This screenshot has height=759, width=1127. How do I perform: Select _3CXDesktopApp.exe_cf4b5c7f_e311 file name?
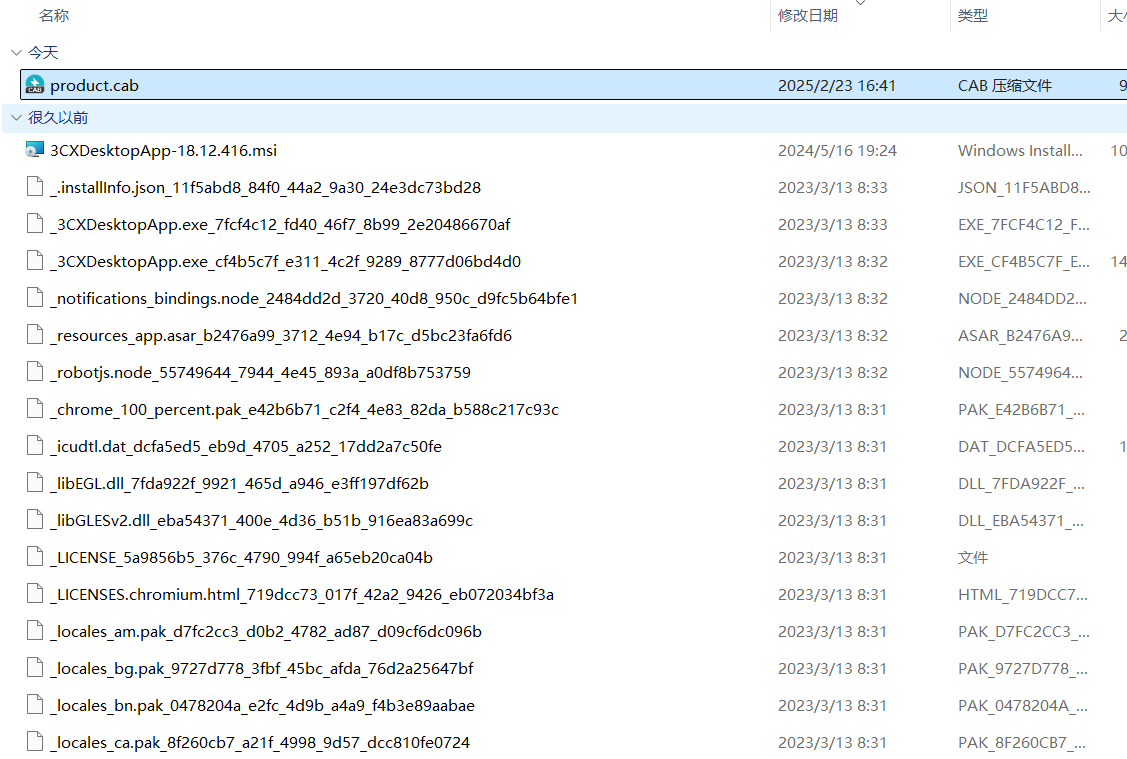pos(285,262)
